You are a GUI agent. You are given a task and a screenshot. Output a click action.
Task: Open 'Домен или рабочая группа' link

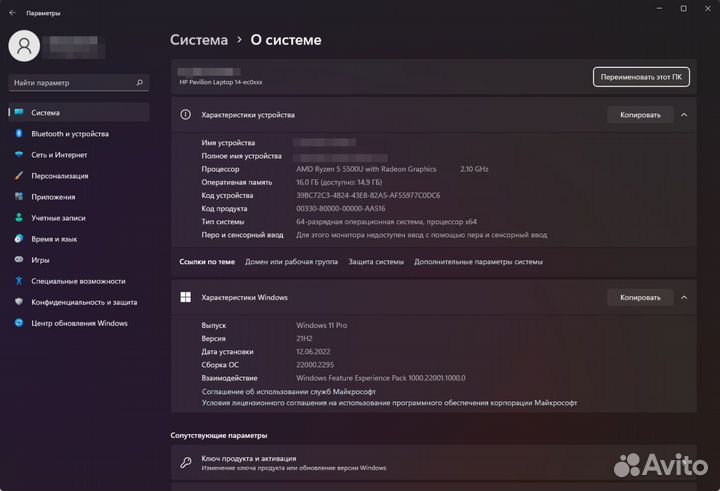point(291,262)
